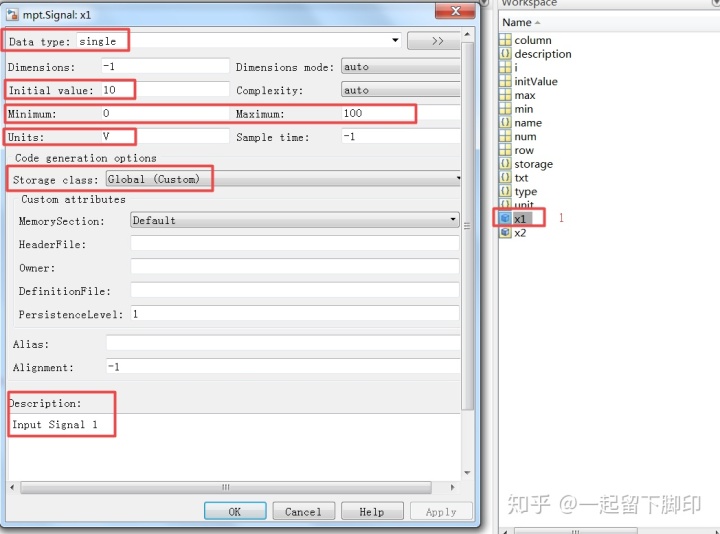Click the mpt.Signal dialog title icon
Image resolution: width=720 pixels, height=534 pixels.
point(12,15)
